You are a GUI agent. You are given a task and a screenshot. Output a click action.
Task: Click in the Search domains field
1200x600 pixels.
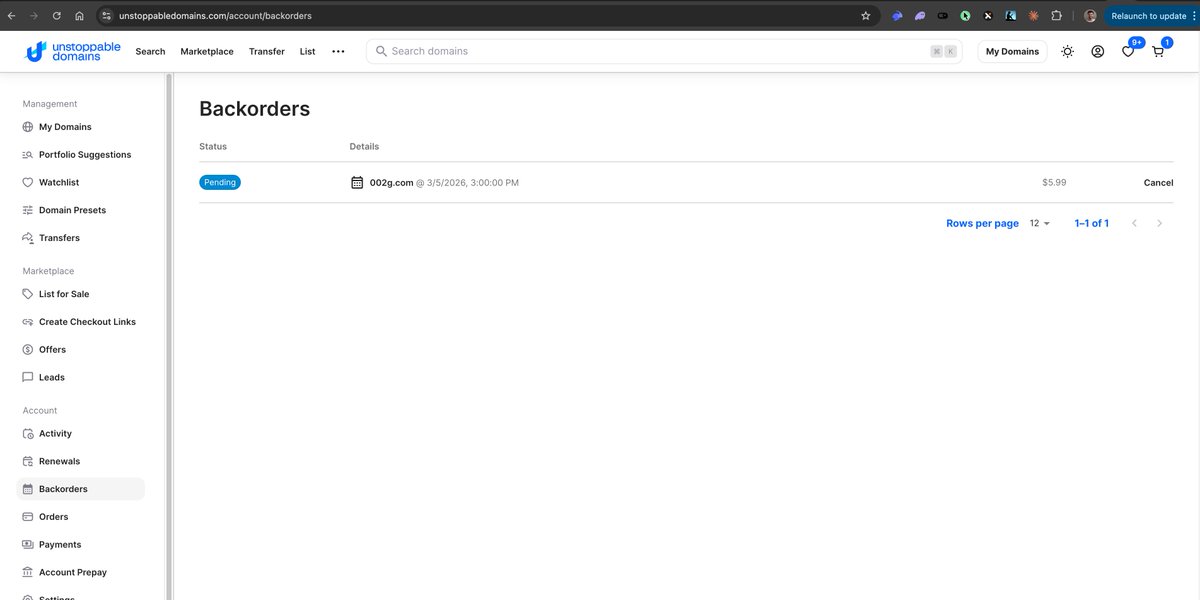click(x=664, y=51)
